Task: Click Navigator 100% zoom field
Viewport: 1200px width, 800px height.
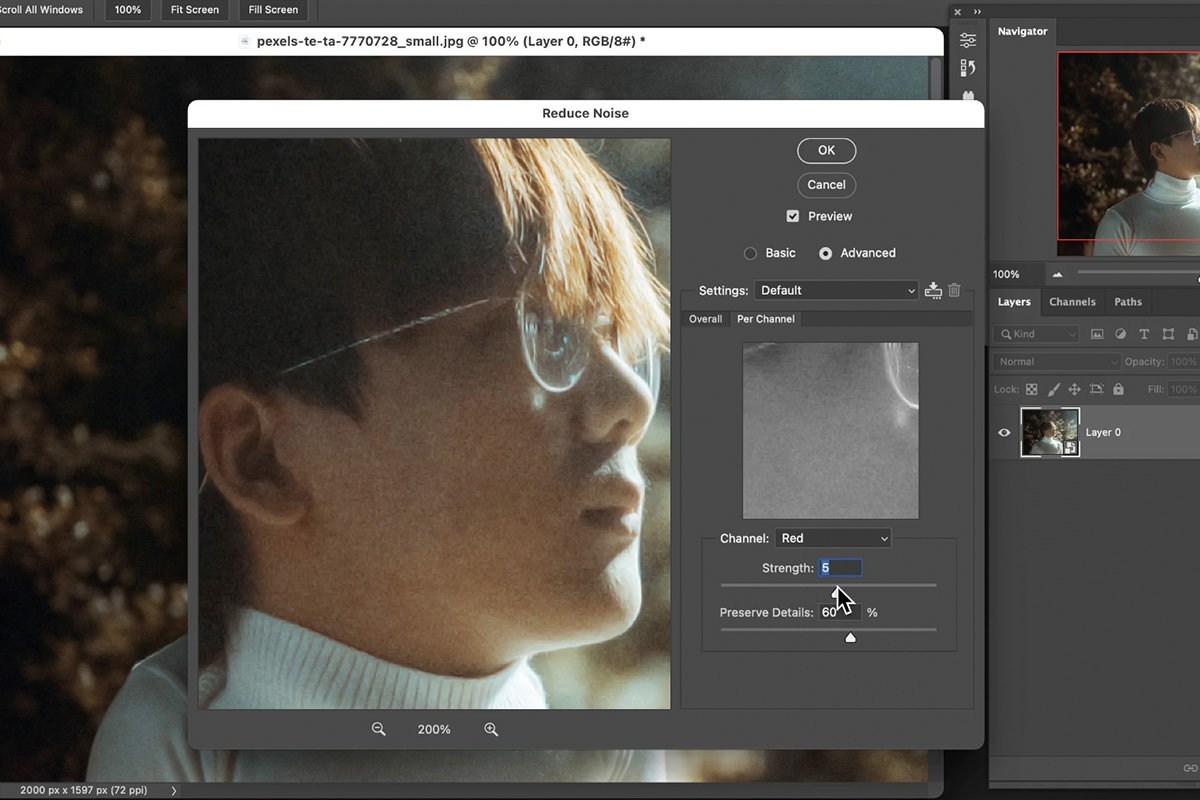Action: (x=1006, y=274)
